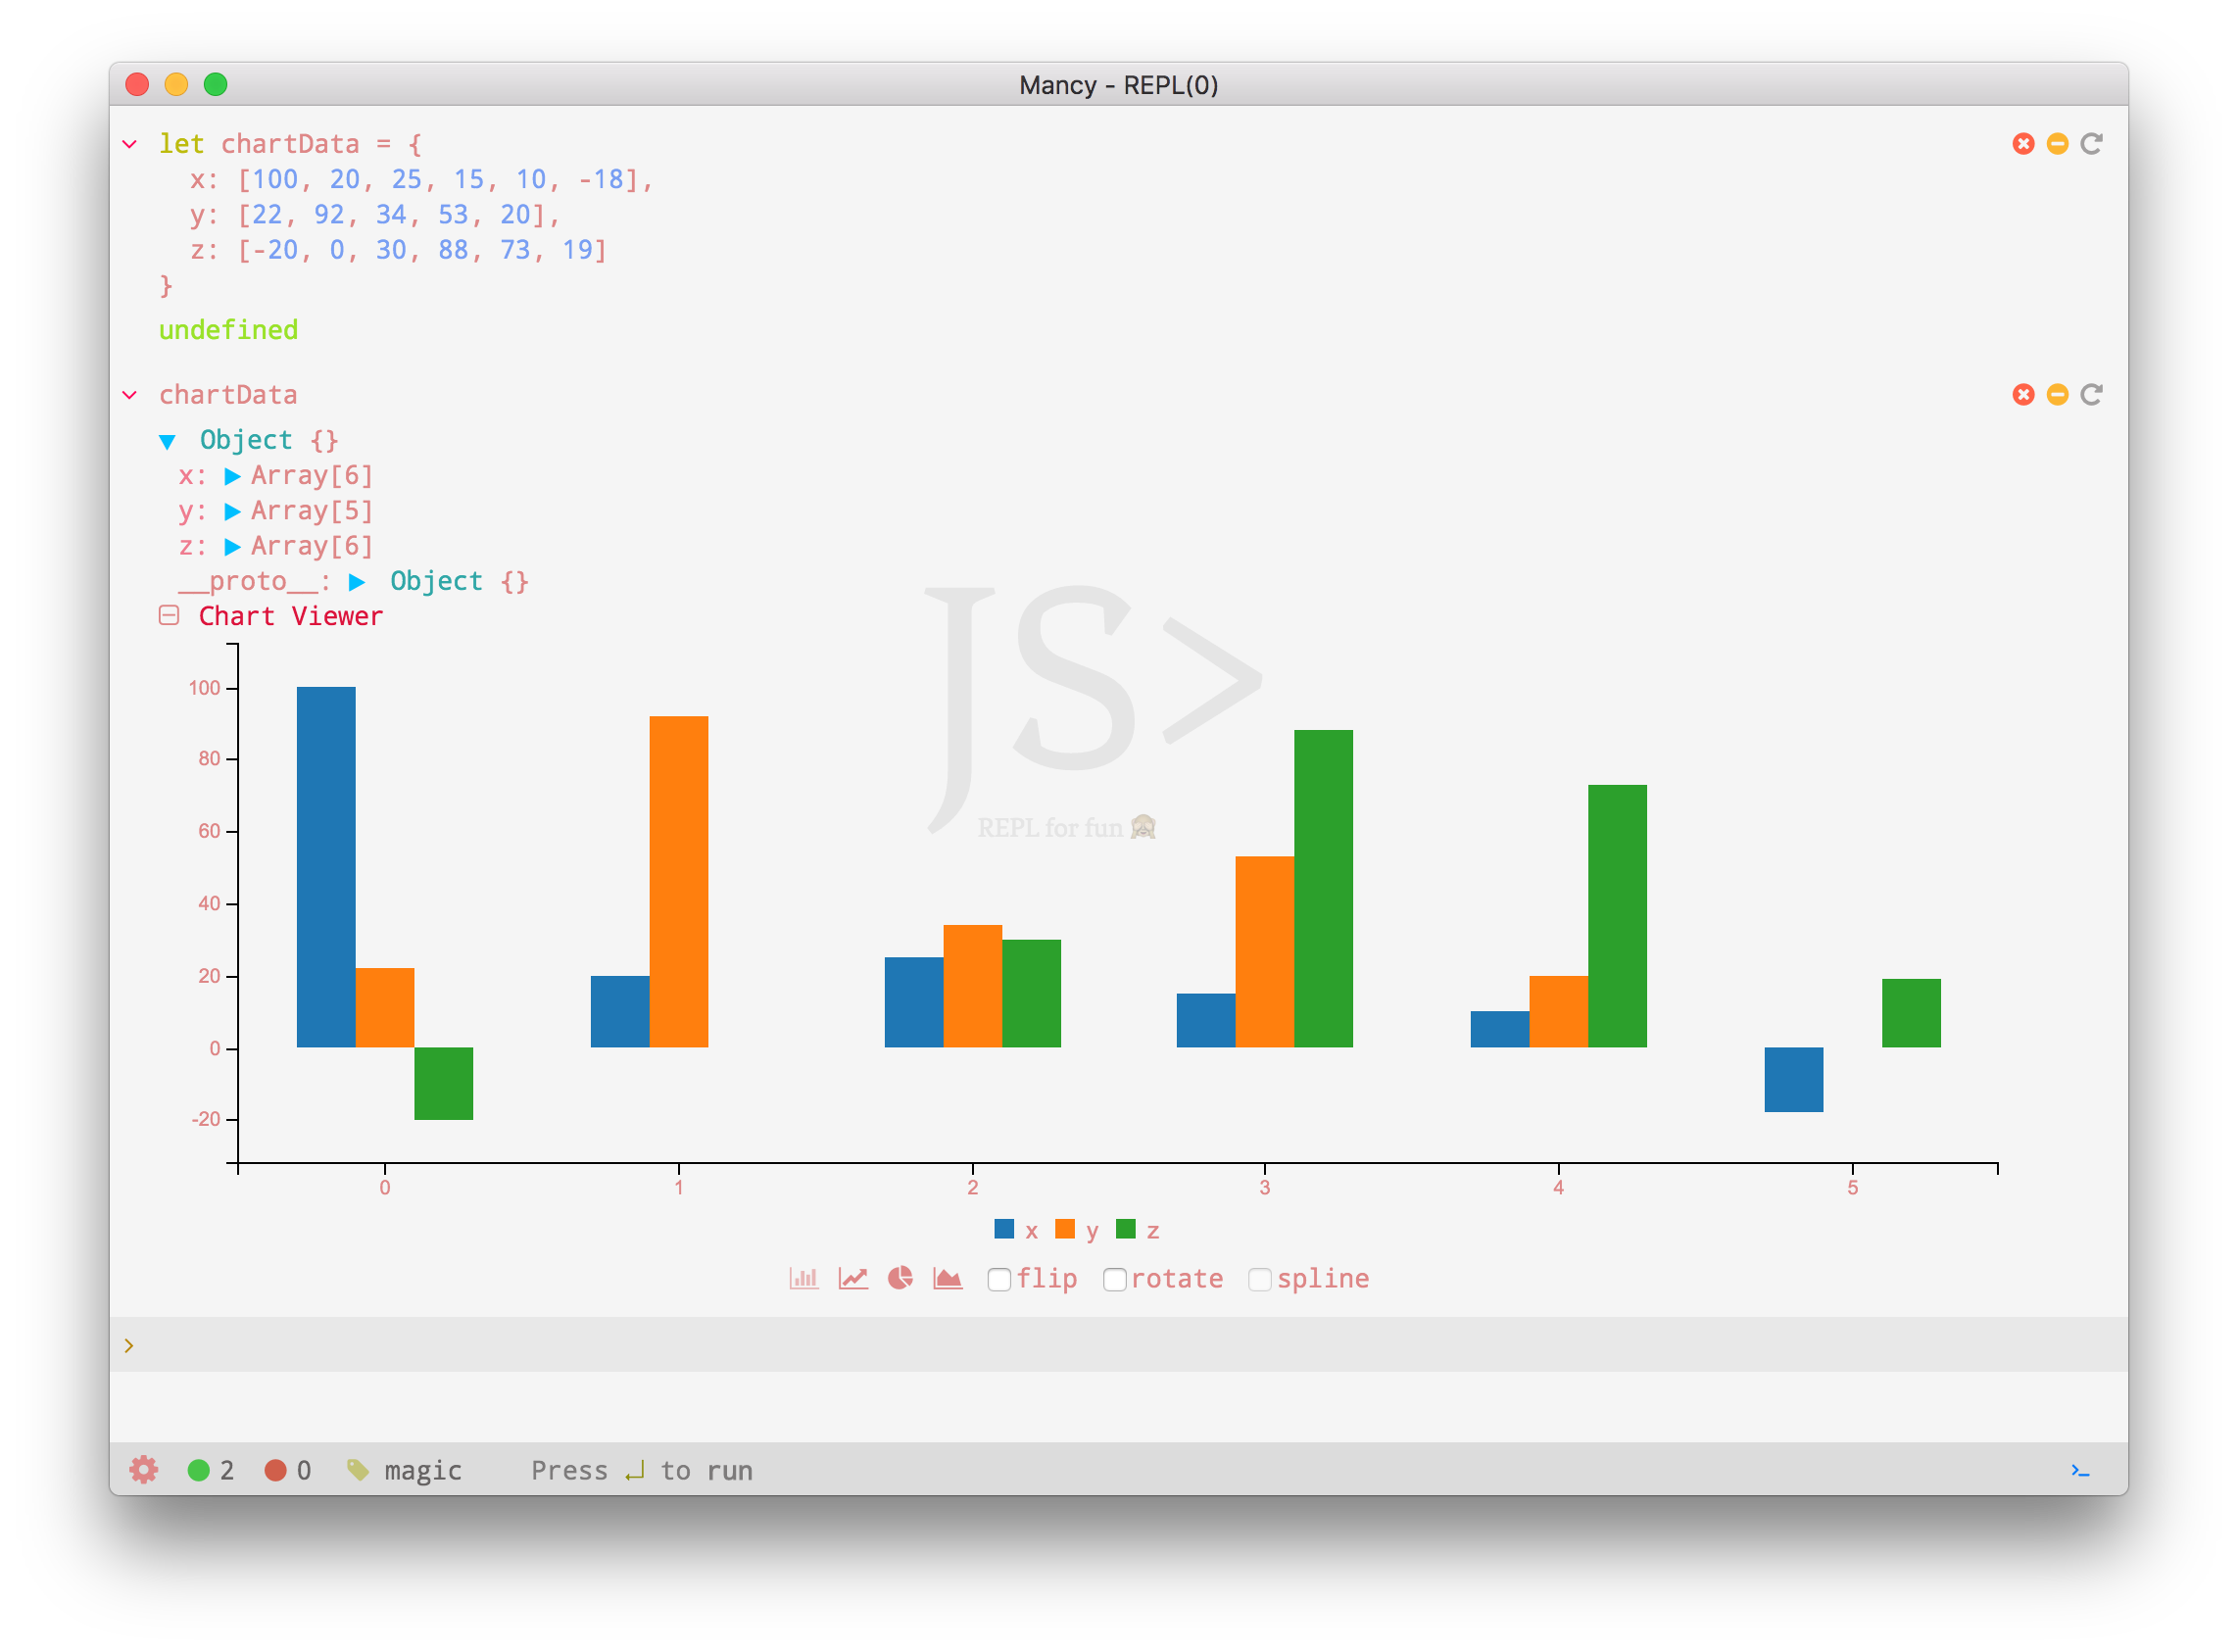Expand the x Array[6] node
Screen dimensions: 2238x1652
(x=233, y=476)
